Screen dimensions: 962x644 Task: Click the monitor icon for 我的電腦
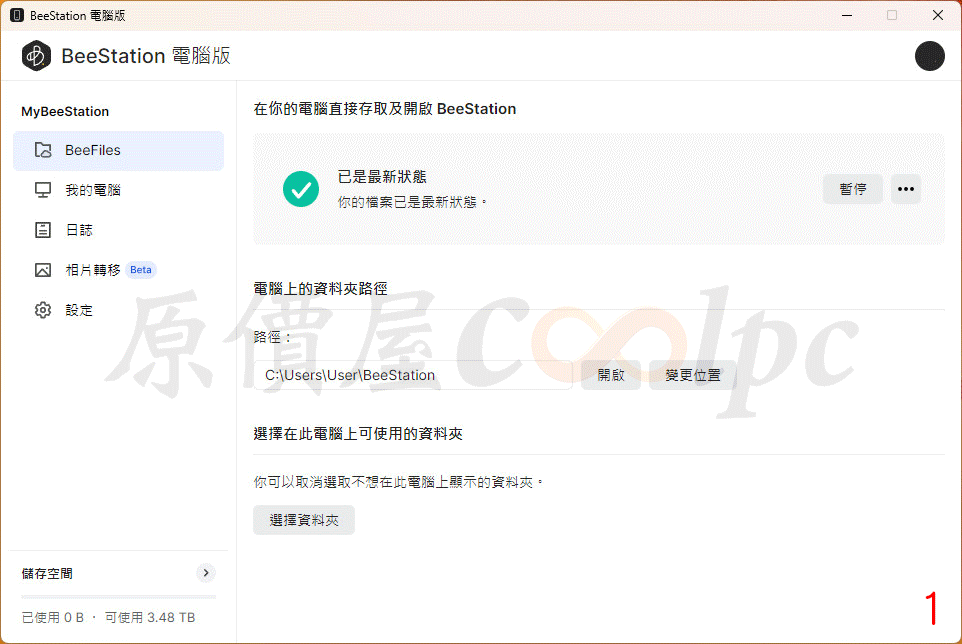(43, 190)
